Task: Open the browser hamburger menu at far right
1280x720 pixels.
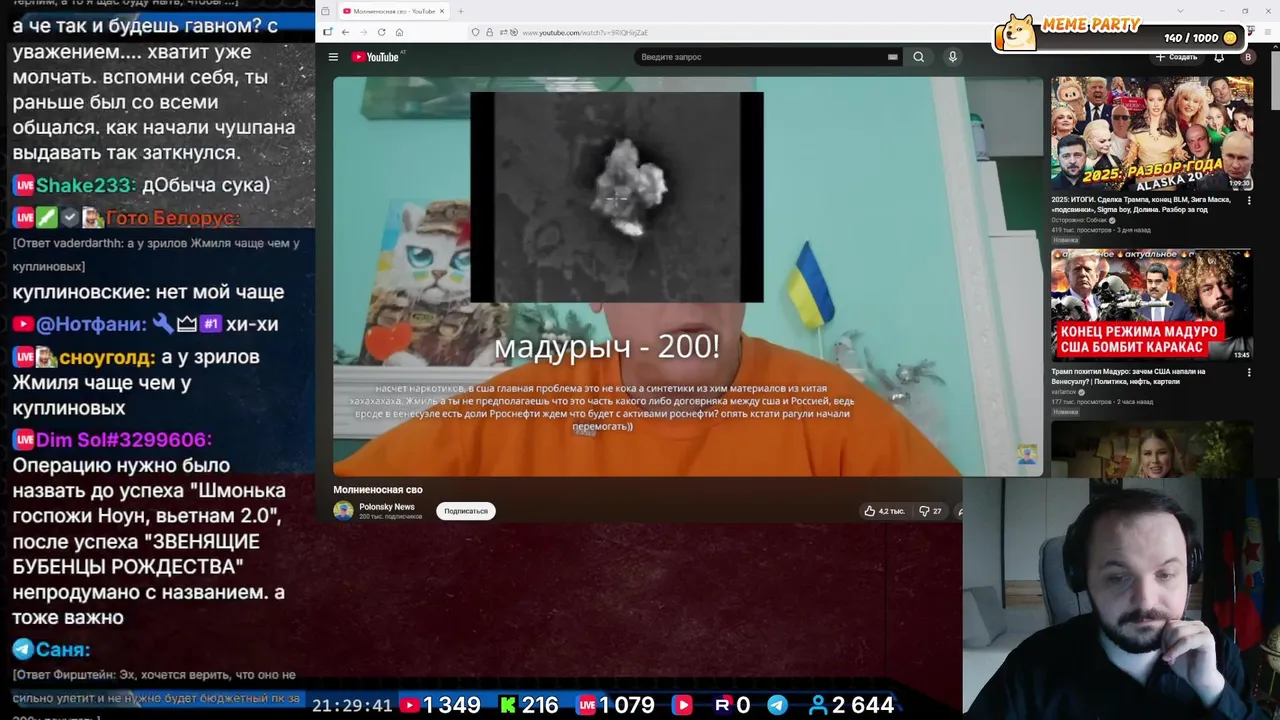Action: [1266, 32]
